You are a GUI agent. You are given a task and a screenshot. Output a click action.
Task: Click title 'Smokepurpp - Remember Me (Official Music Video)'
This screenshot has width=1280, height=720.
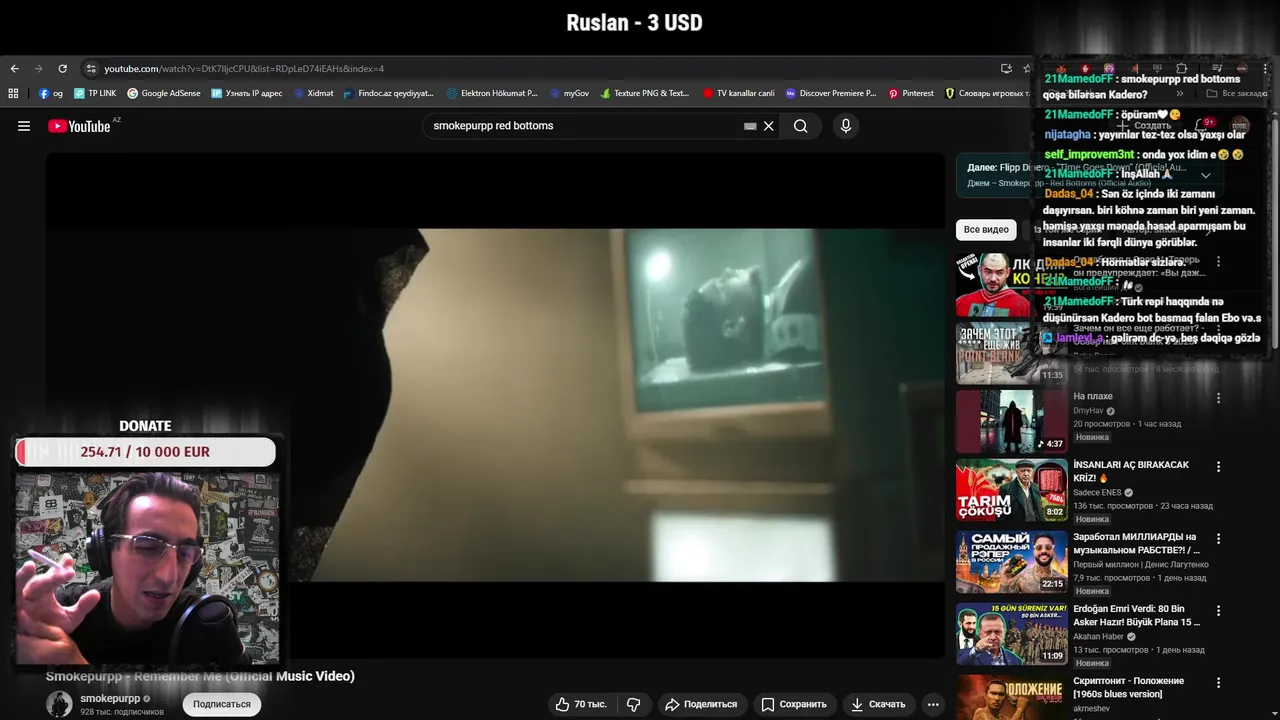coord(200,676)
